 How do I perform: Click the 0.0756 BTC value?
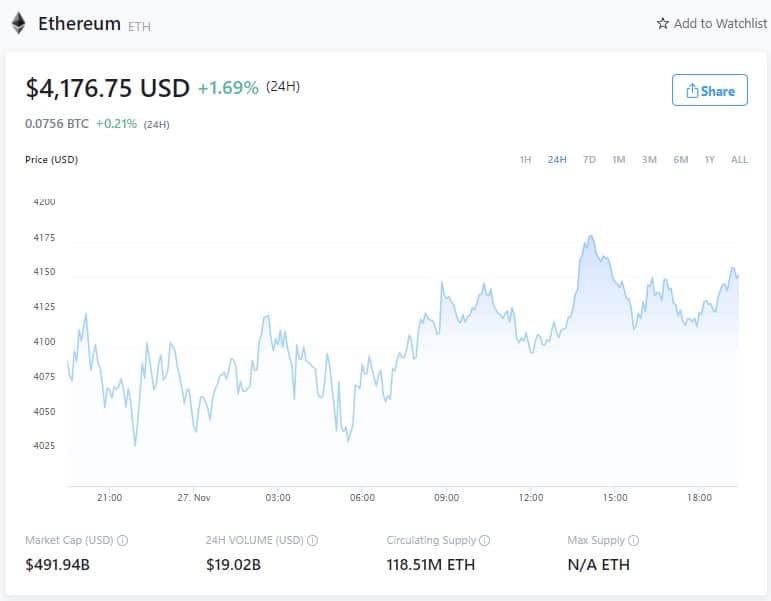[x=57, y=123]
